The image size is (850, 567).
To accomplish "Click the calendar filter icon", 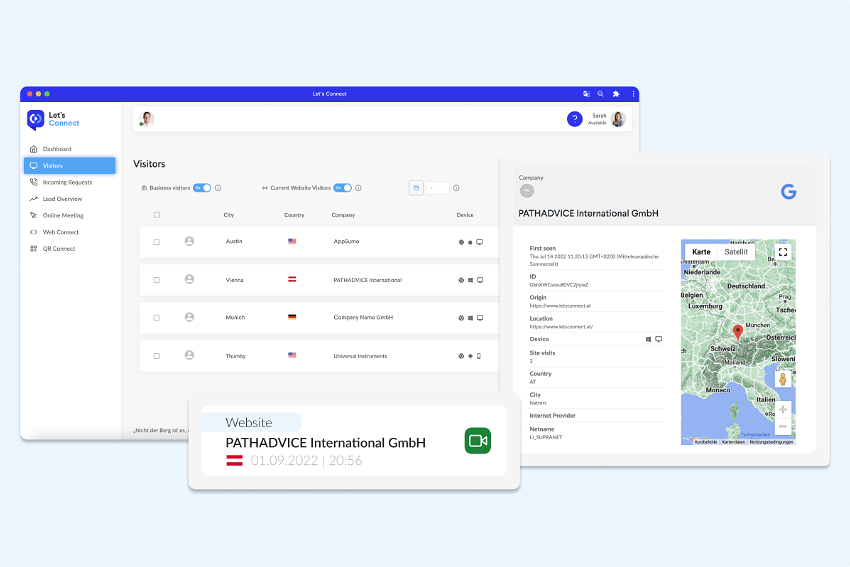I will tap(417, 188).
